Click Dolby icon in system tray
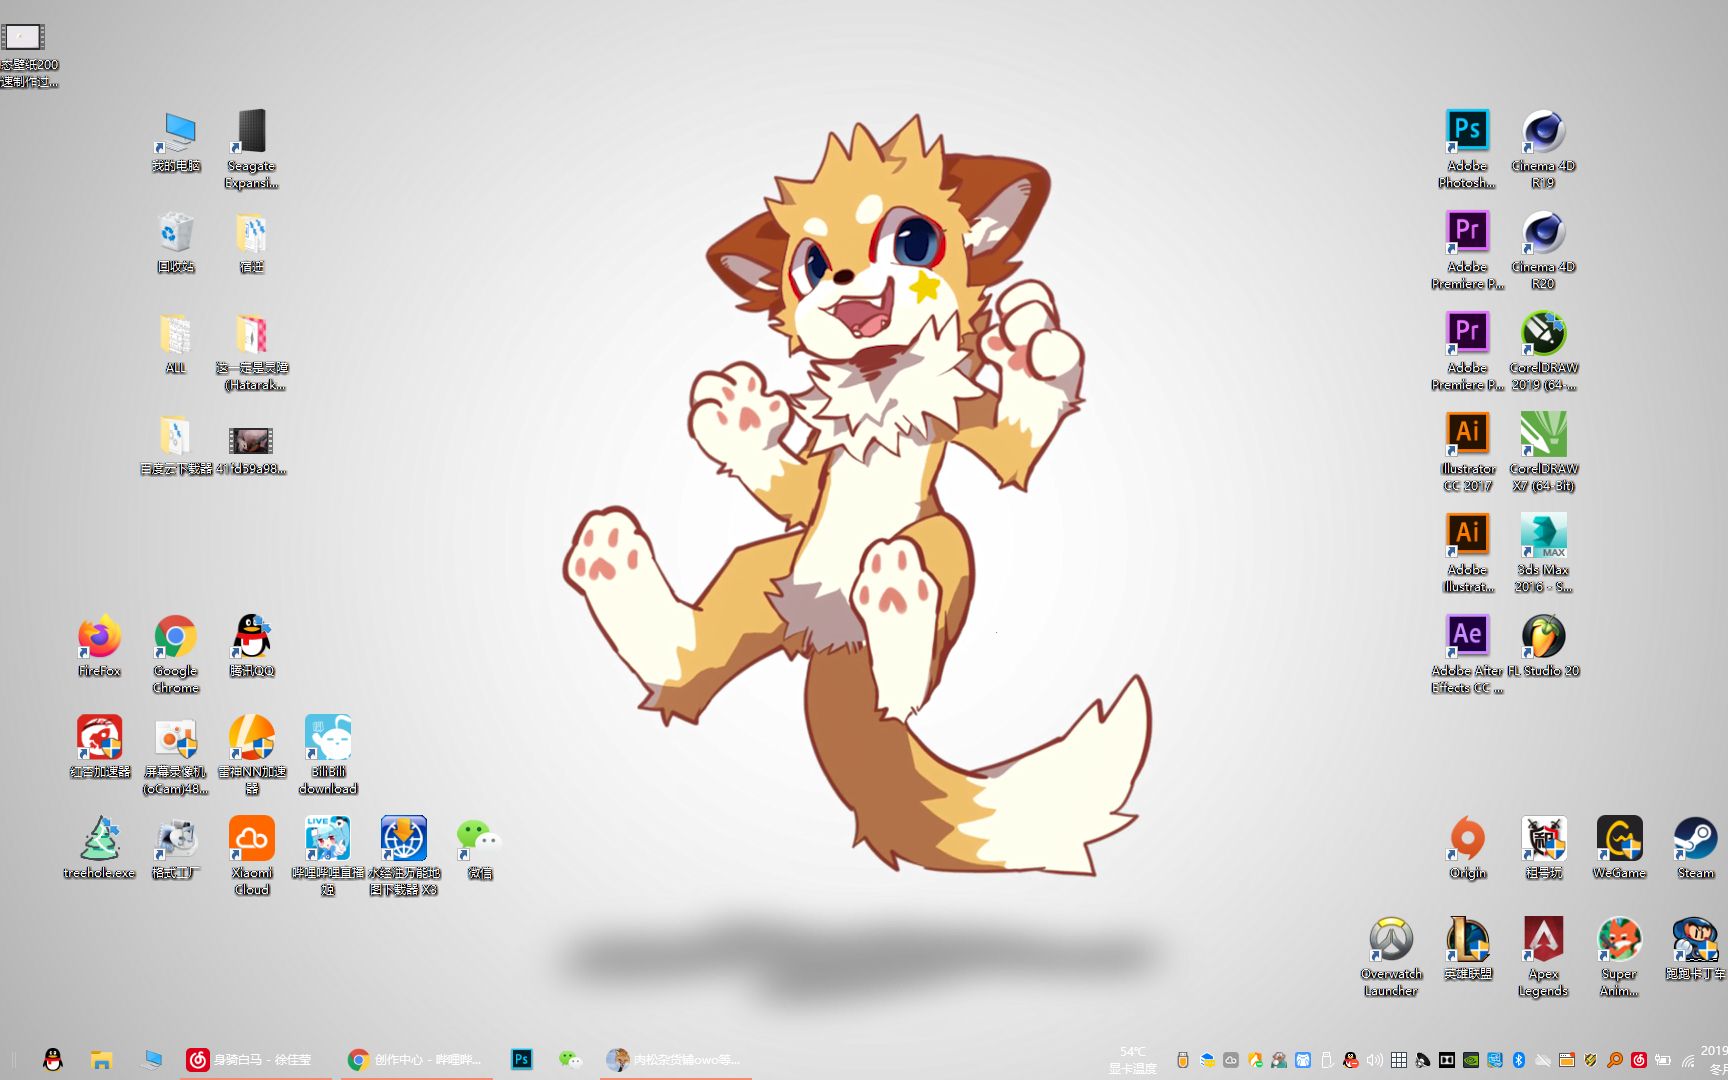Screen dimensions: 1728x1080 tap(1447, 1060)
